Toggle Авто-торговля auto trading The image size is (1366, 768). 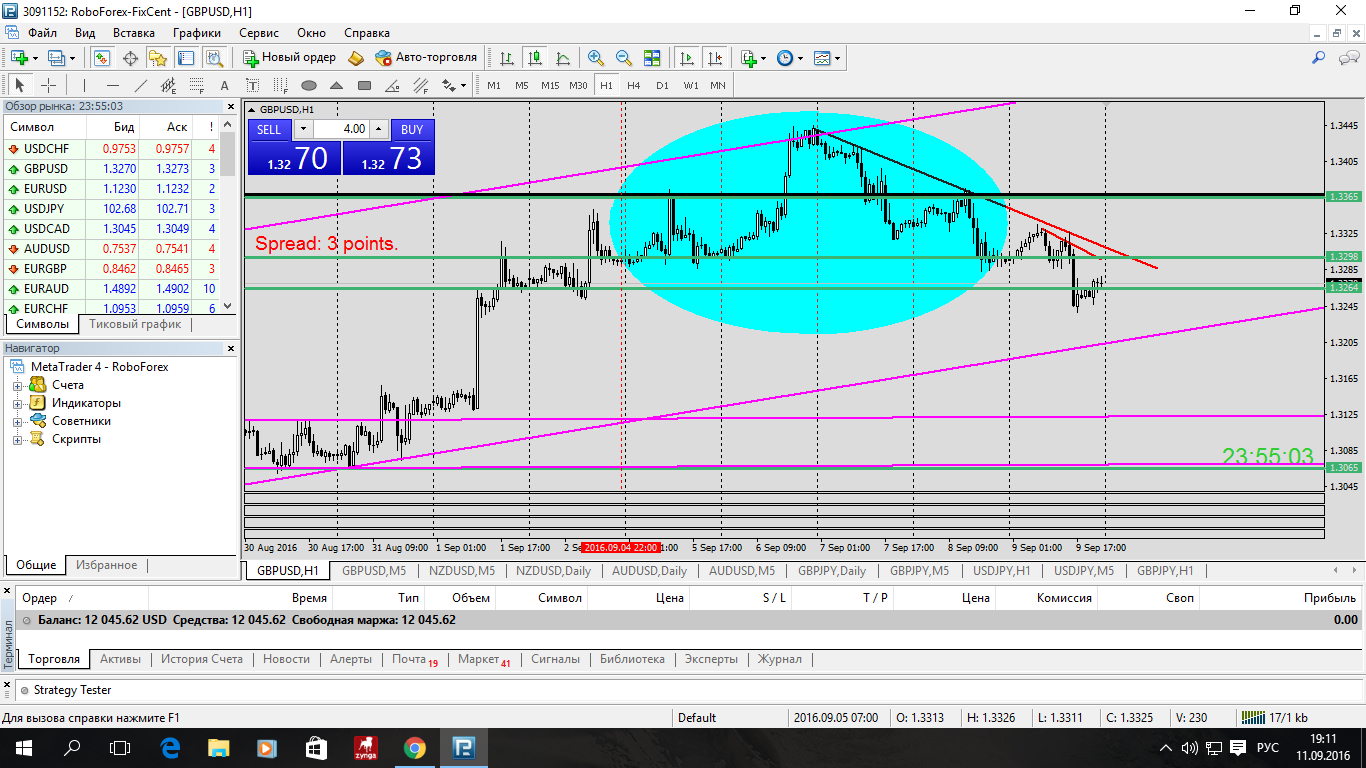pyautogui.click(x=426, y=58)
